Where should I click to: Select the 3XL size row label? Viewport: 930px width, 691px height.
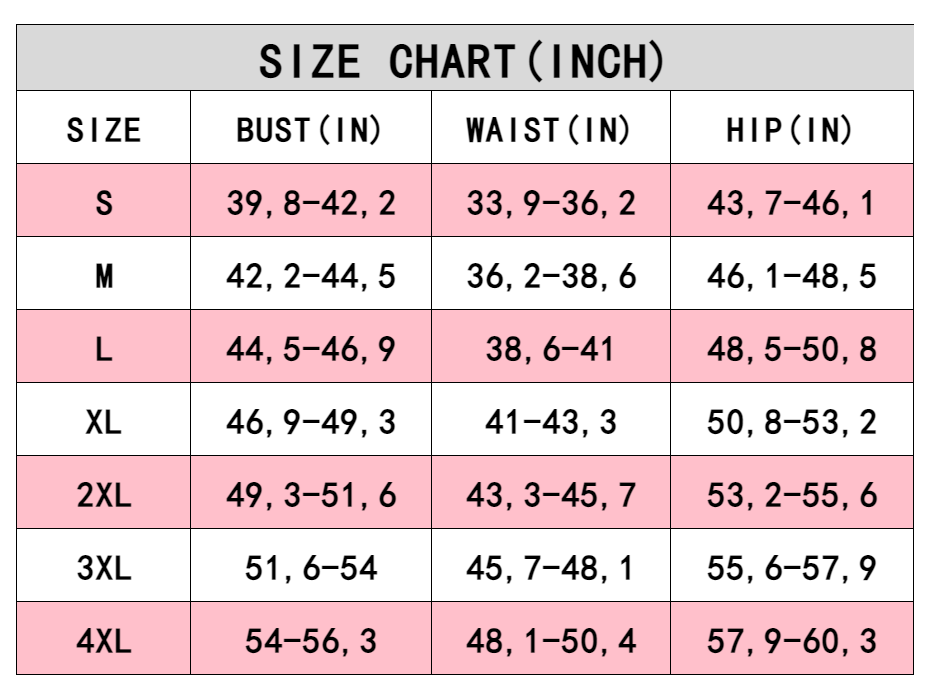tap(104, 568)
